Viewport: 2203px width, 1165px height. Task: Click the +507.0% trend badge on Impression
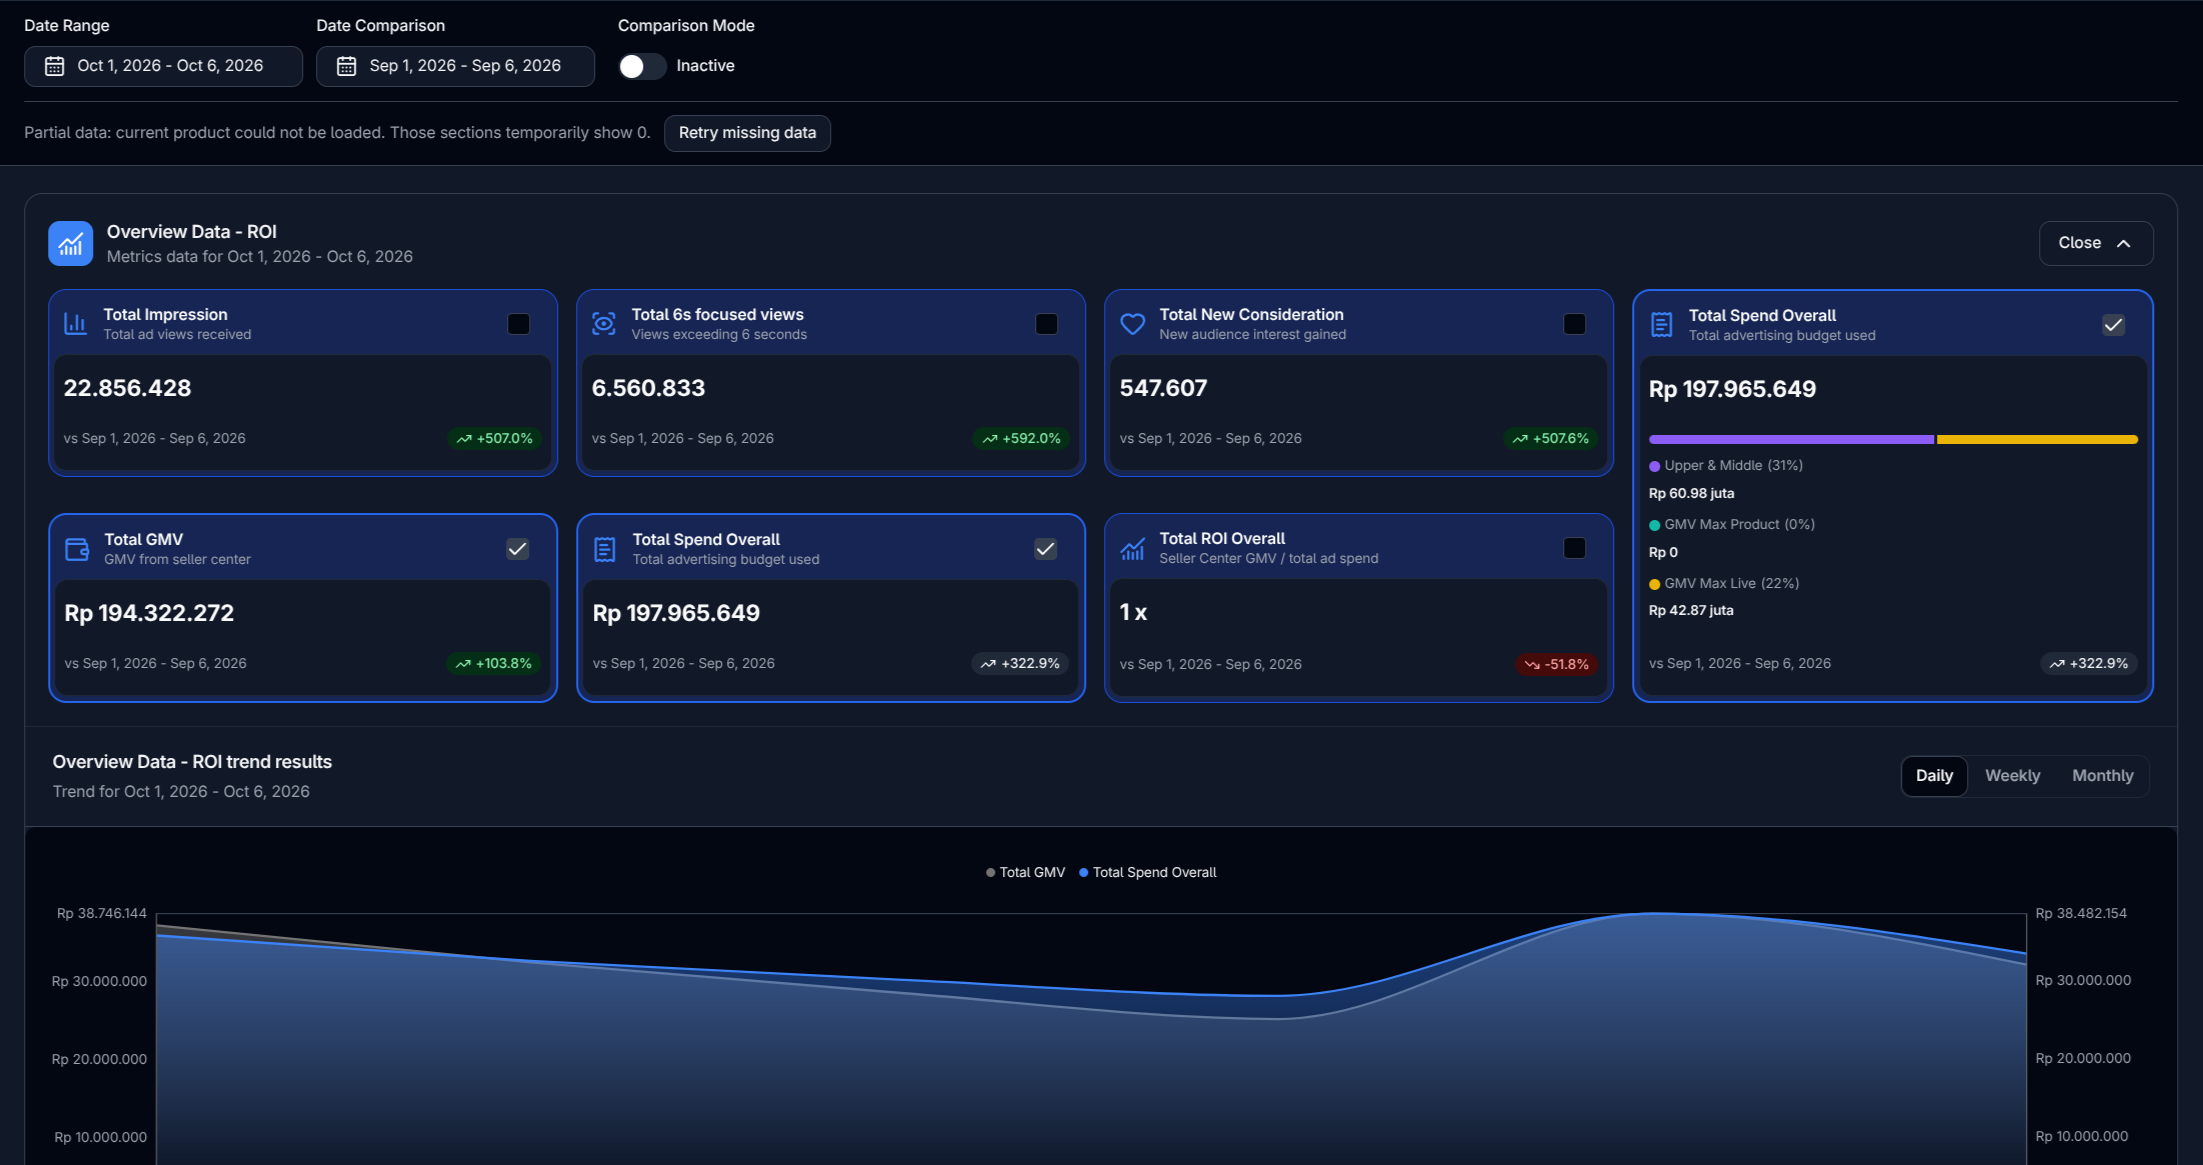(x=495, y=438)
